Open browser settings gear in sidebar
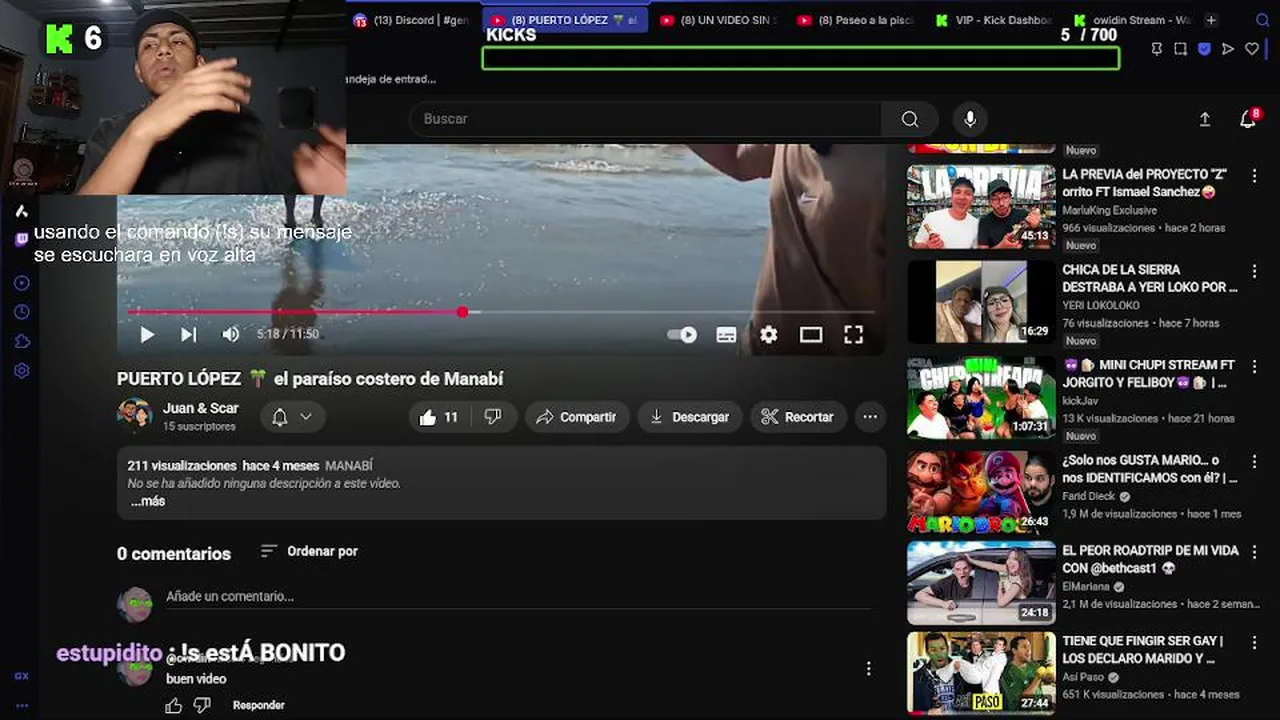The width and height of the screenshot is (1280, 720). coord(21,370)
